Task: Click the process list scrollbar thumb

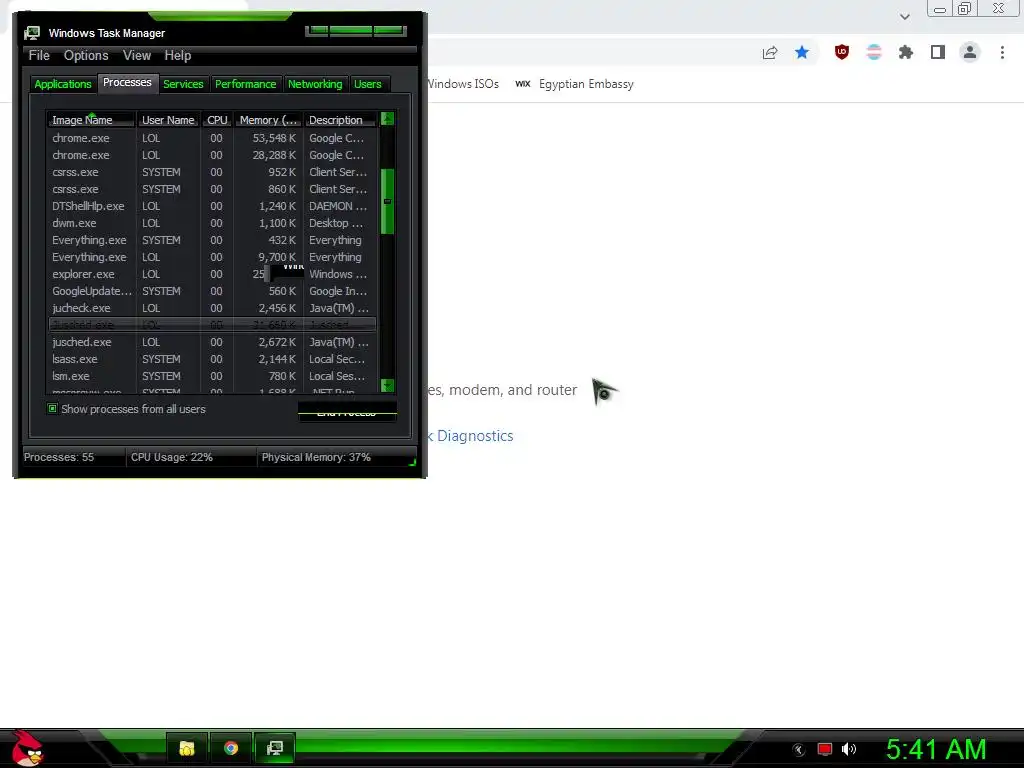Action: pos(387,201)
